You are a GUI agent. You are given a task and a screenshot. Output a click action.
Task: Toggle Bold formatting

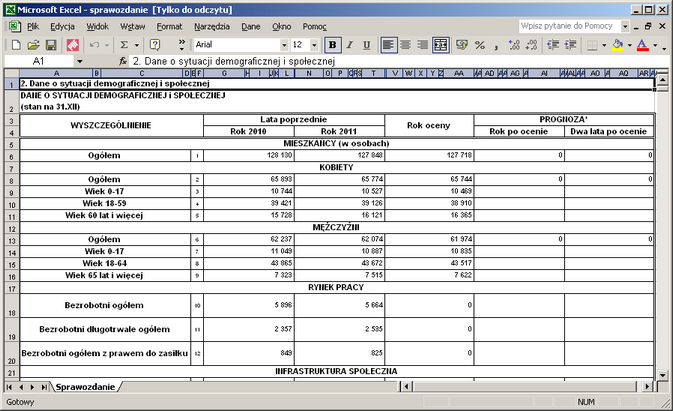click(x=333, y=45)
